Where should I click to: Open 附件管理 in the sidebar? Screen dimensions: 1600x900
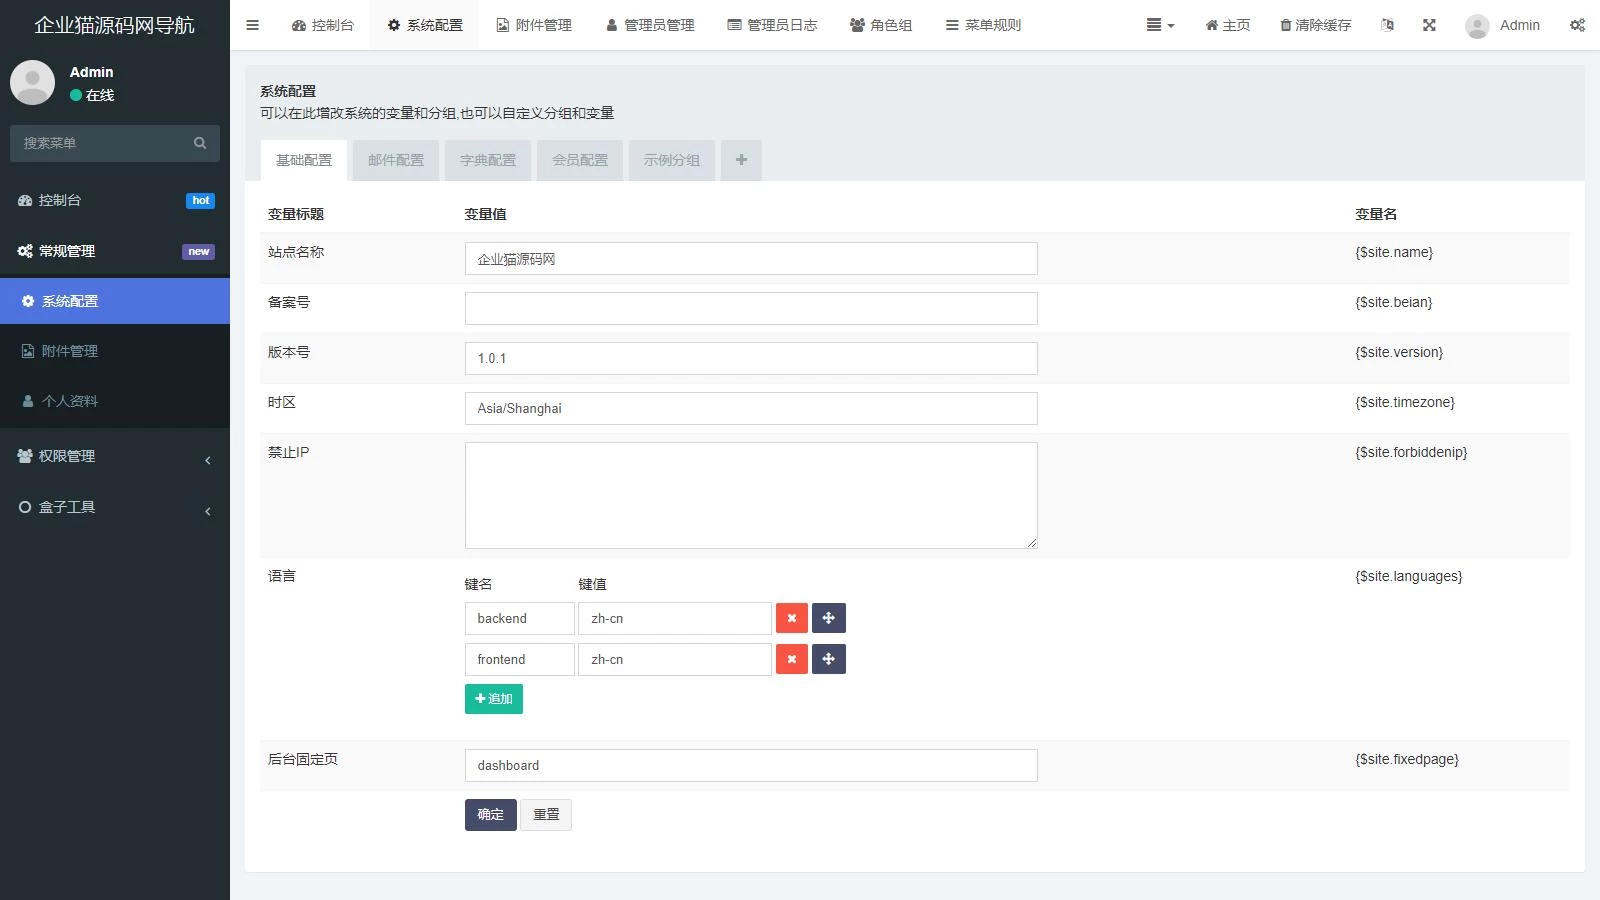coord(70,351)
